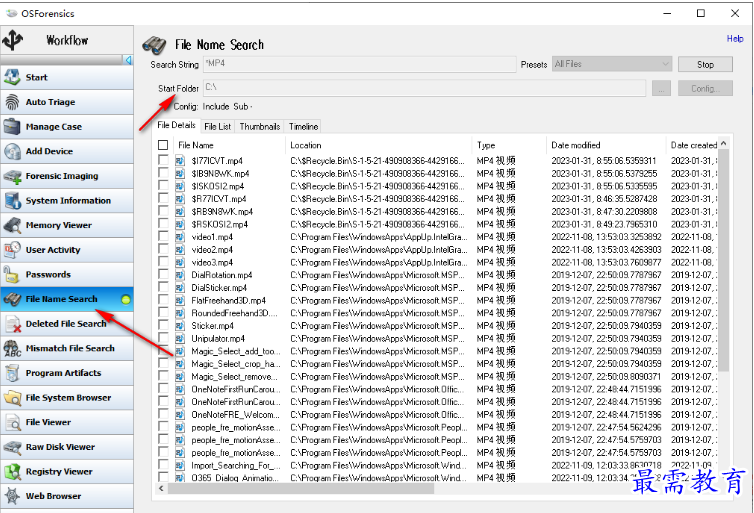Check the box for OneNoteFRE_Welcom row
The width and height of the screenshot is (754, 513).
pyautogui.click(x=163, y=414)
